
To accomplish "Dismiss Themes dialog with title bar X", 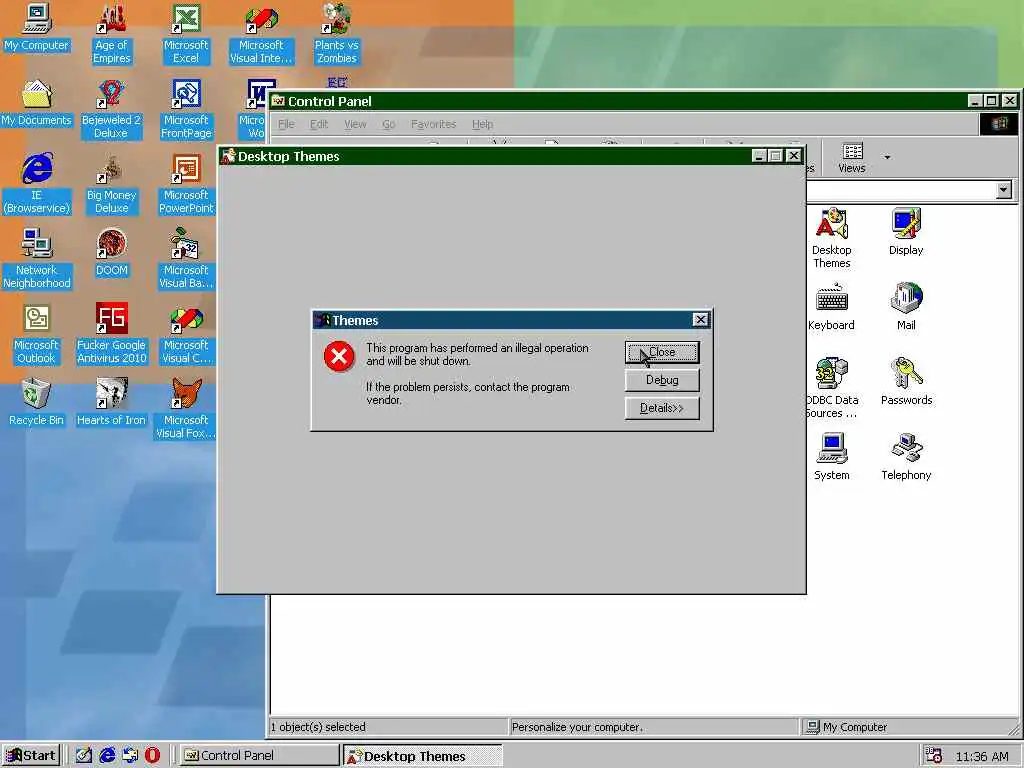I will [x=700, y=319].
